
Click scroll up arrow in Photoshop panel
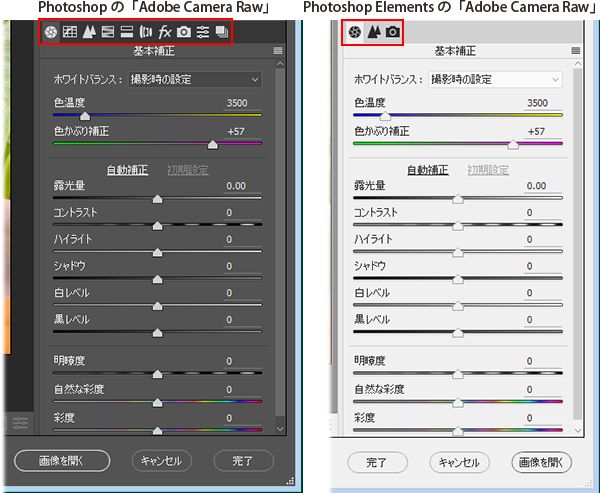point(280,64)
